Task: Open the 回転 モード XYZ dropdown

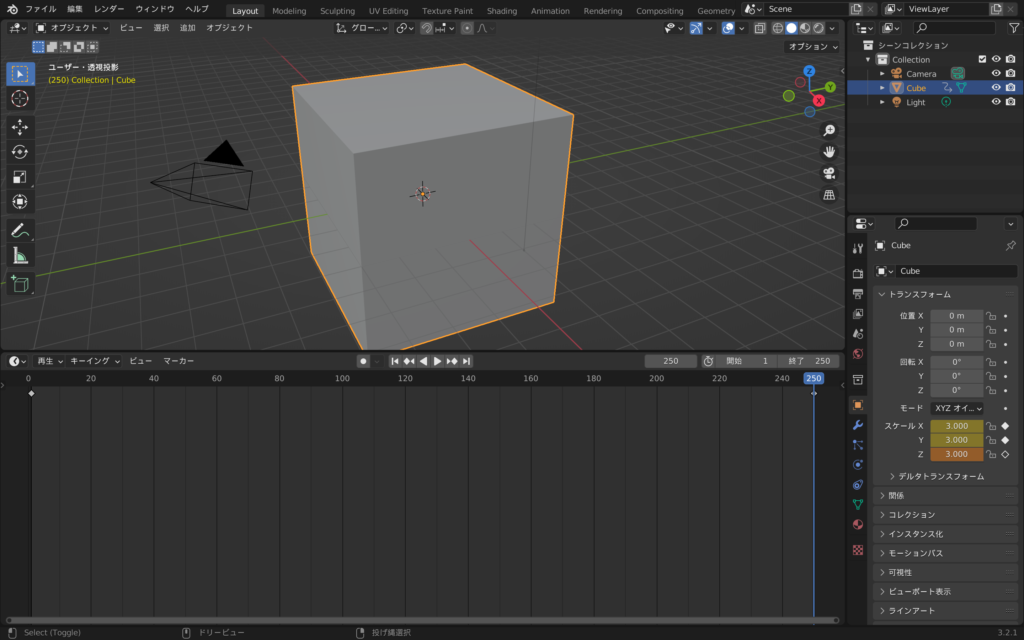Action: tap(957, 408)
